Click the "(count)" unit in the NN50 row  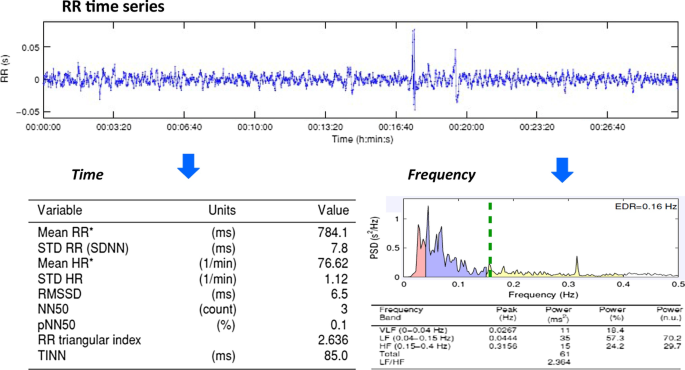coord(218,309)
